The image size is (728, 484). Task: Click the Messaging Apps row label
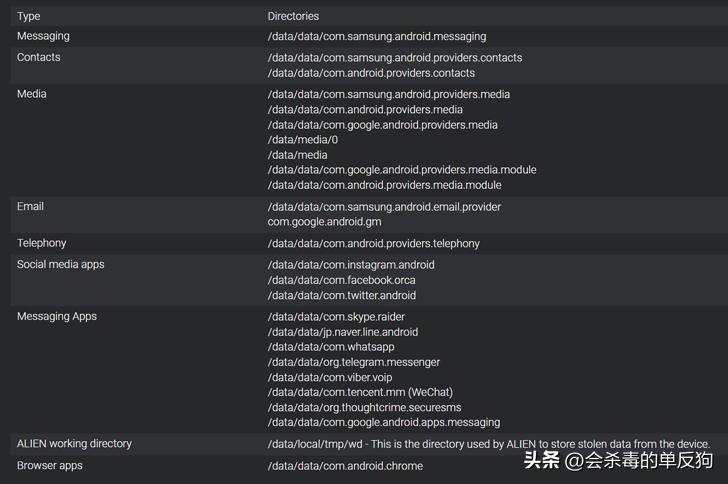coord(56,316)
